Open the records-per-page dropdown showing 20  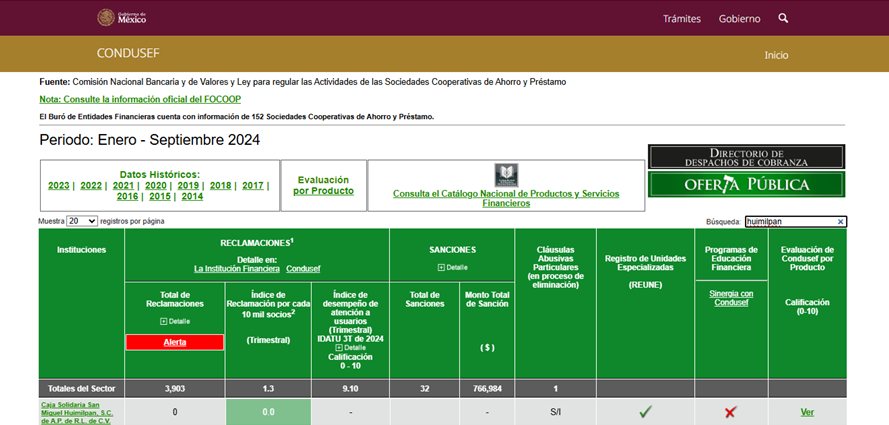[x=82, y=221]
